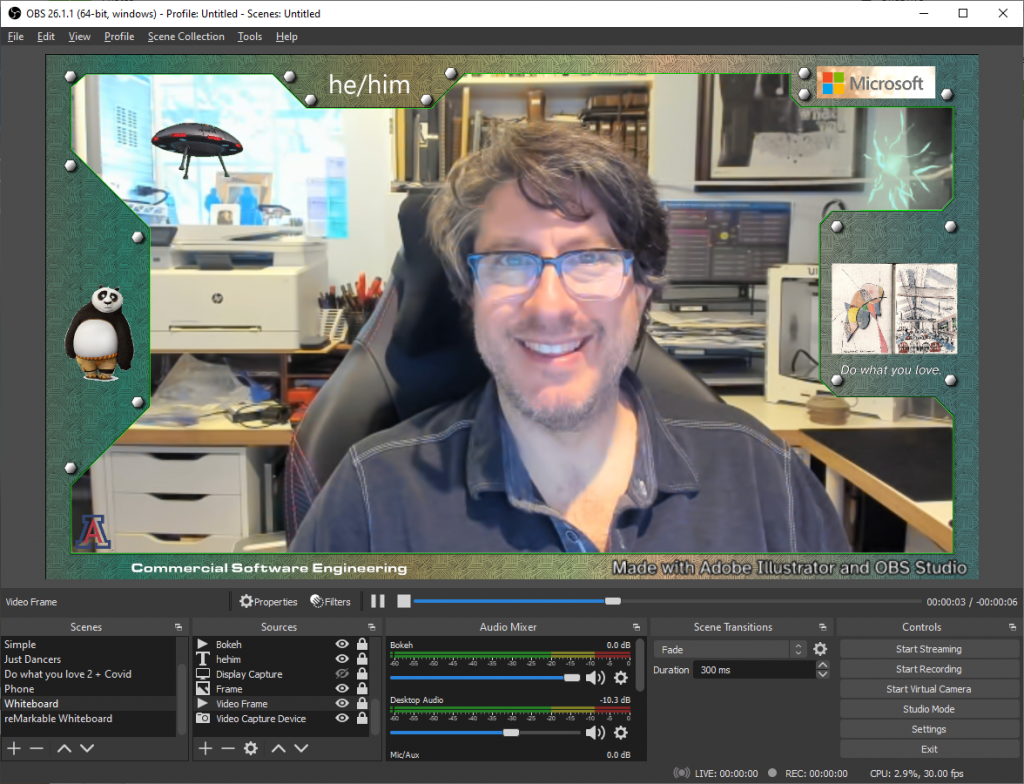Click the Bokeh volume slider
The height and width of the screenshot is (784, 1024).
click(x=485, y=678)
